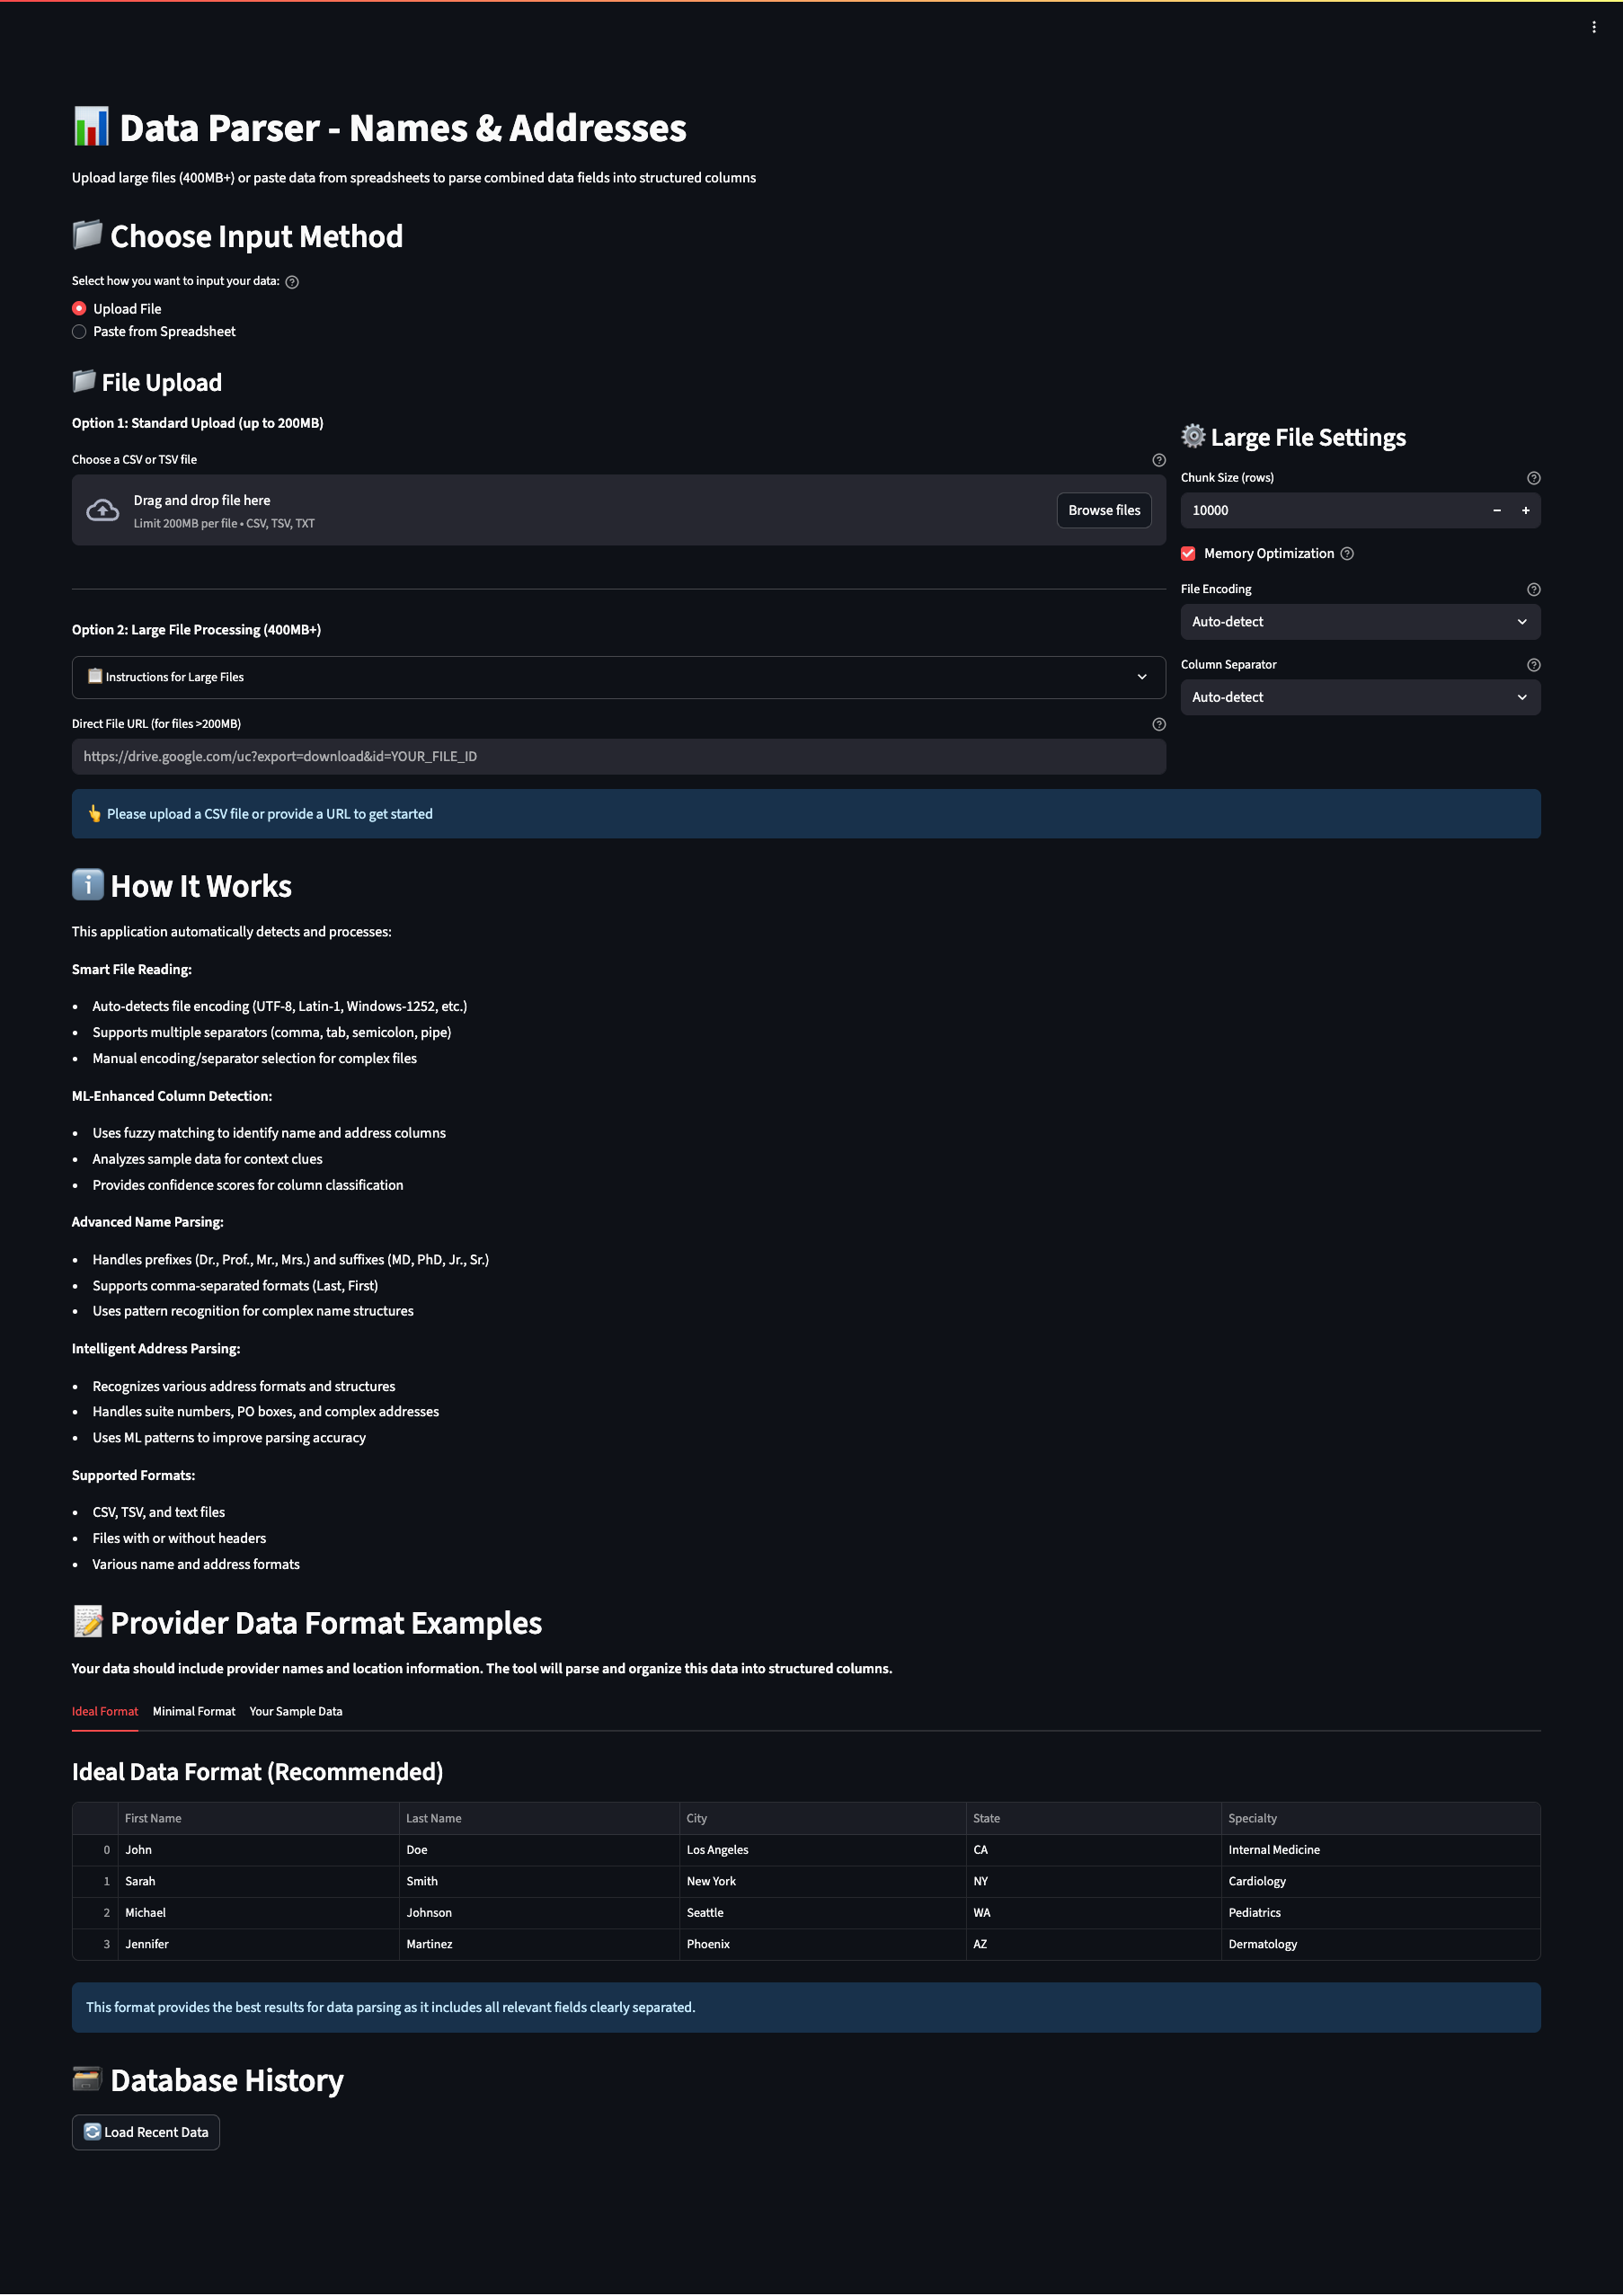Click the Browse files button
The width and height of the screenshot is (1623, 2296).
(1103, 510)
